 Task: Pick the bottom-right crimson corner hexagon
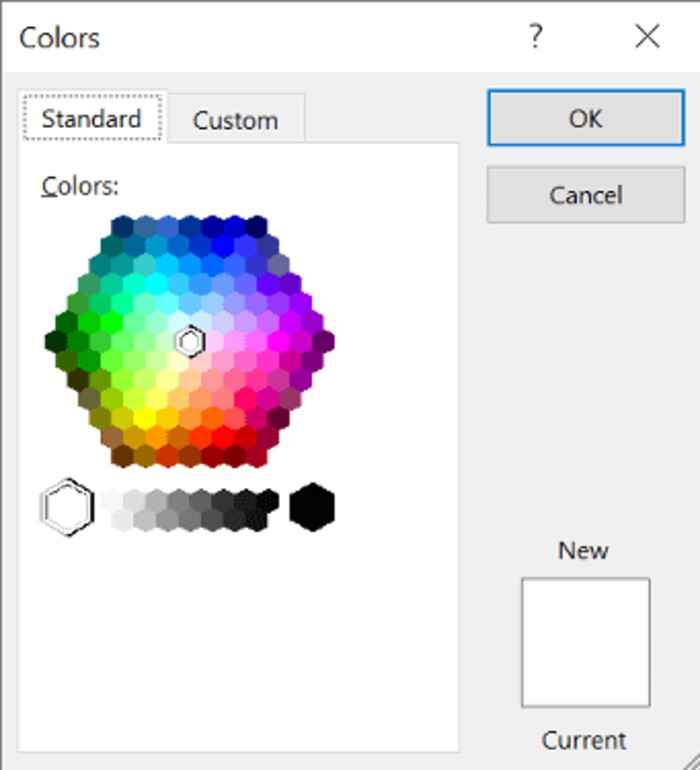point(256,455)
